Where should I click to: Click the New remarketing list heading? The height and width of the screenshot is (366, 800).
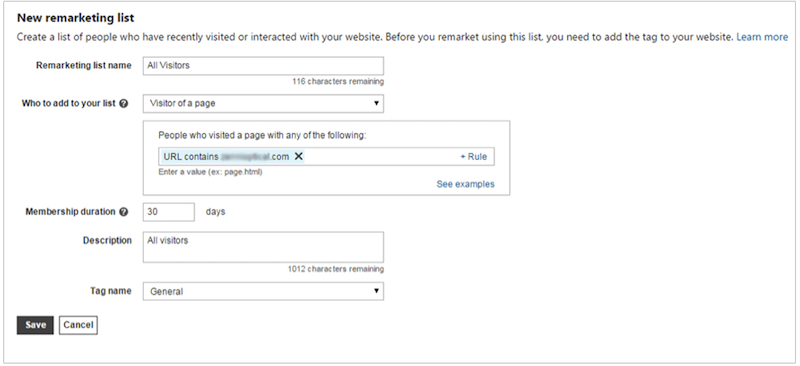(76, 18)
